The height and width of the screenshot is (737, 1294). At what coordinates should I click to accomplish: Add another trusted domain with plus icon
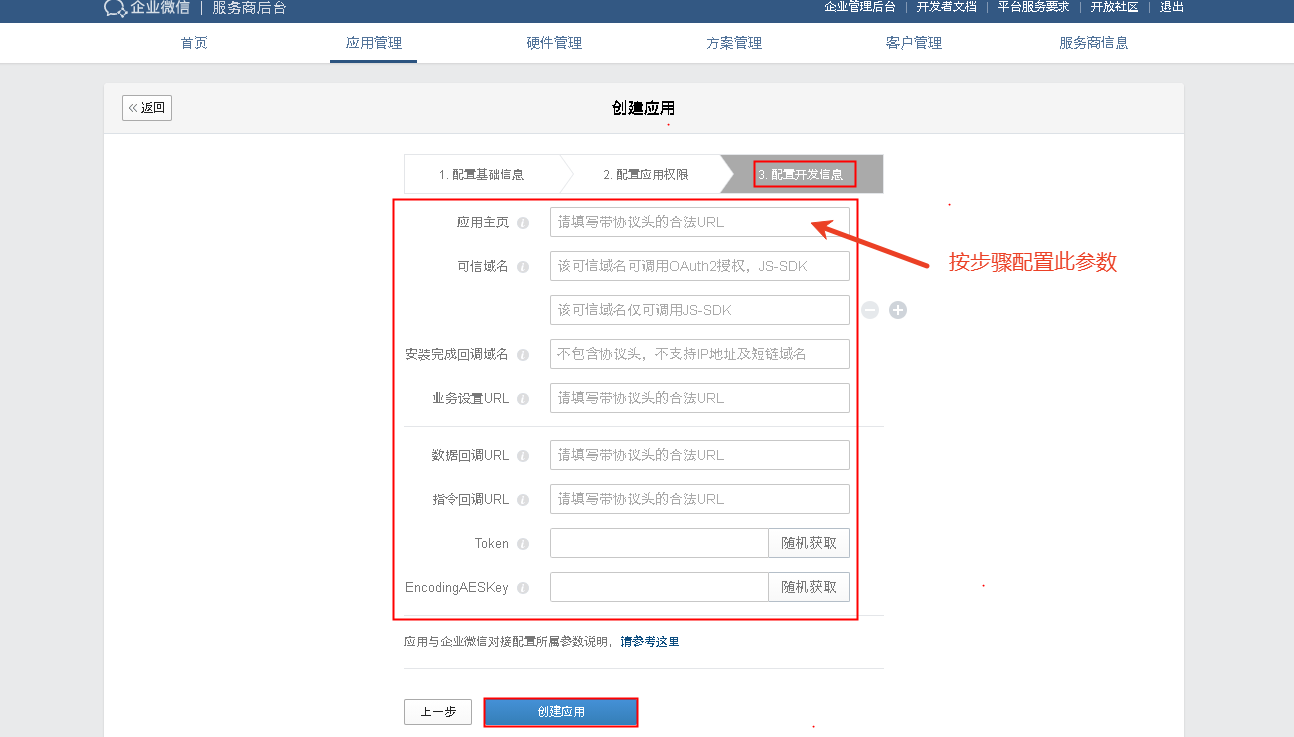[898, 310]
